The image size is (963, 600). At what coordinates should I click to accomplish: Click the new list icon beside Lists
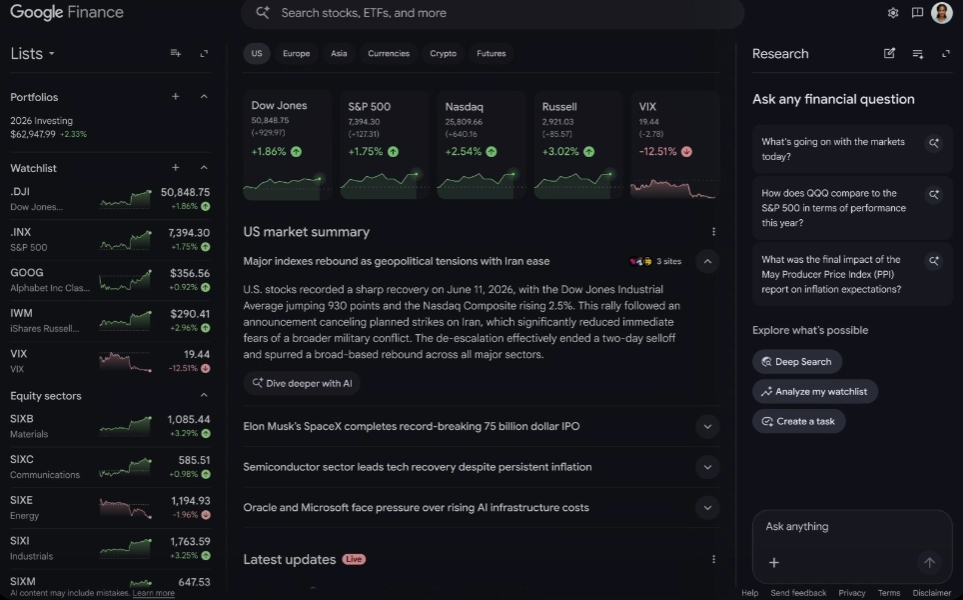click(176, 53)
